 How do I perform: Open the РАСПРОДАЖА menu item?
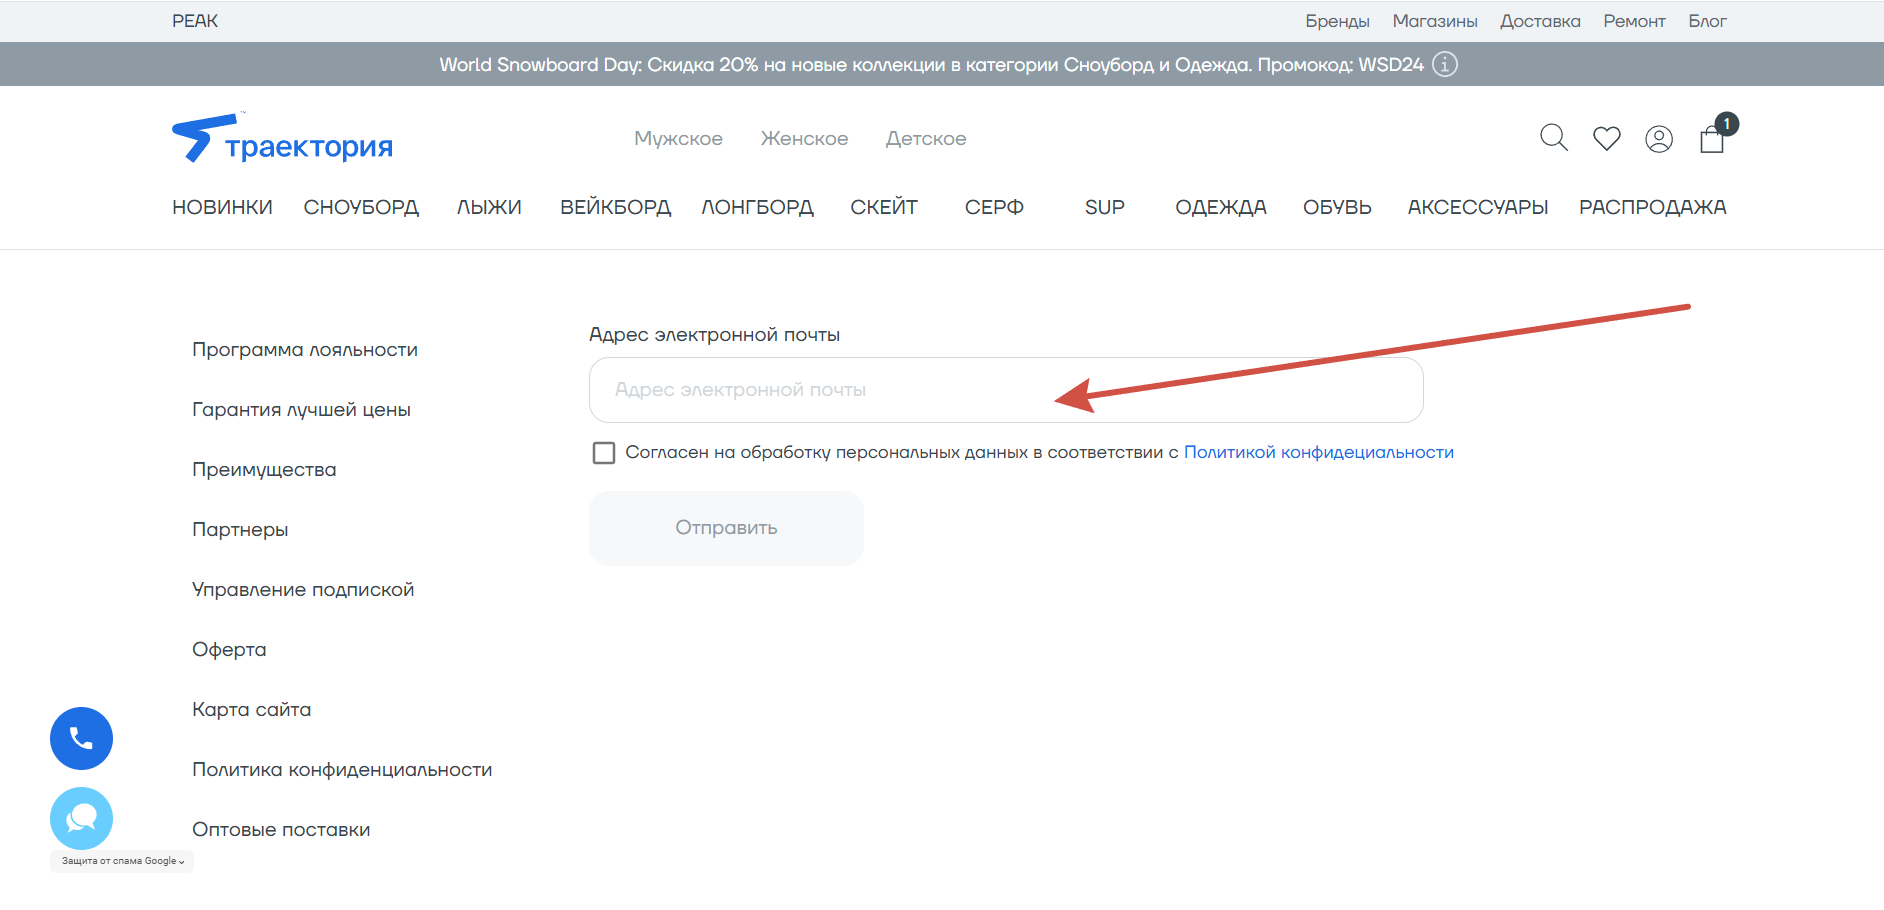(1652, 207)
